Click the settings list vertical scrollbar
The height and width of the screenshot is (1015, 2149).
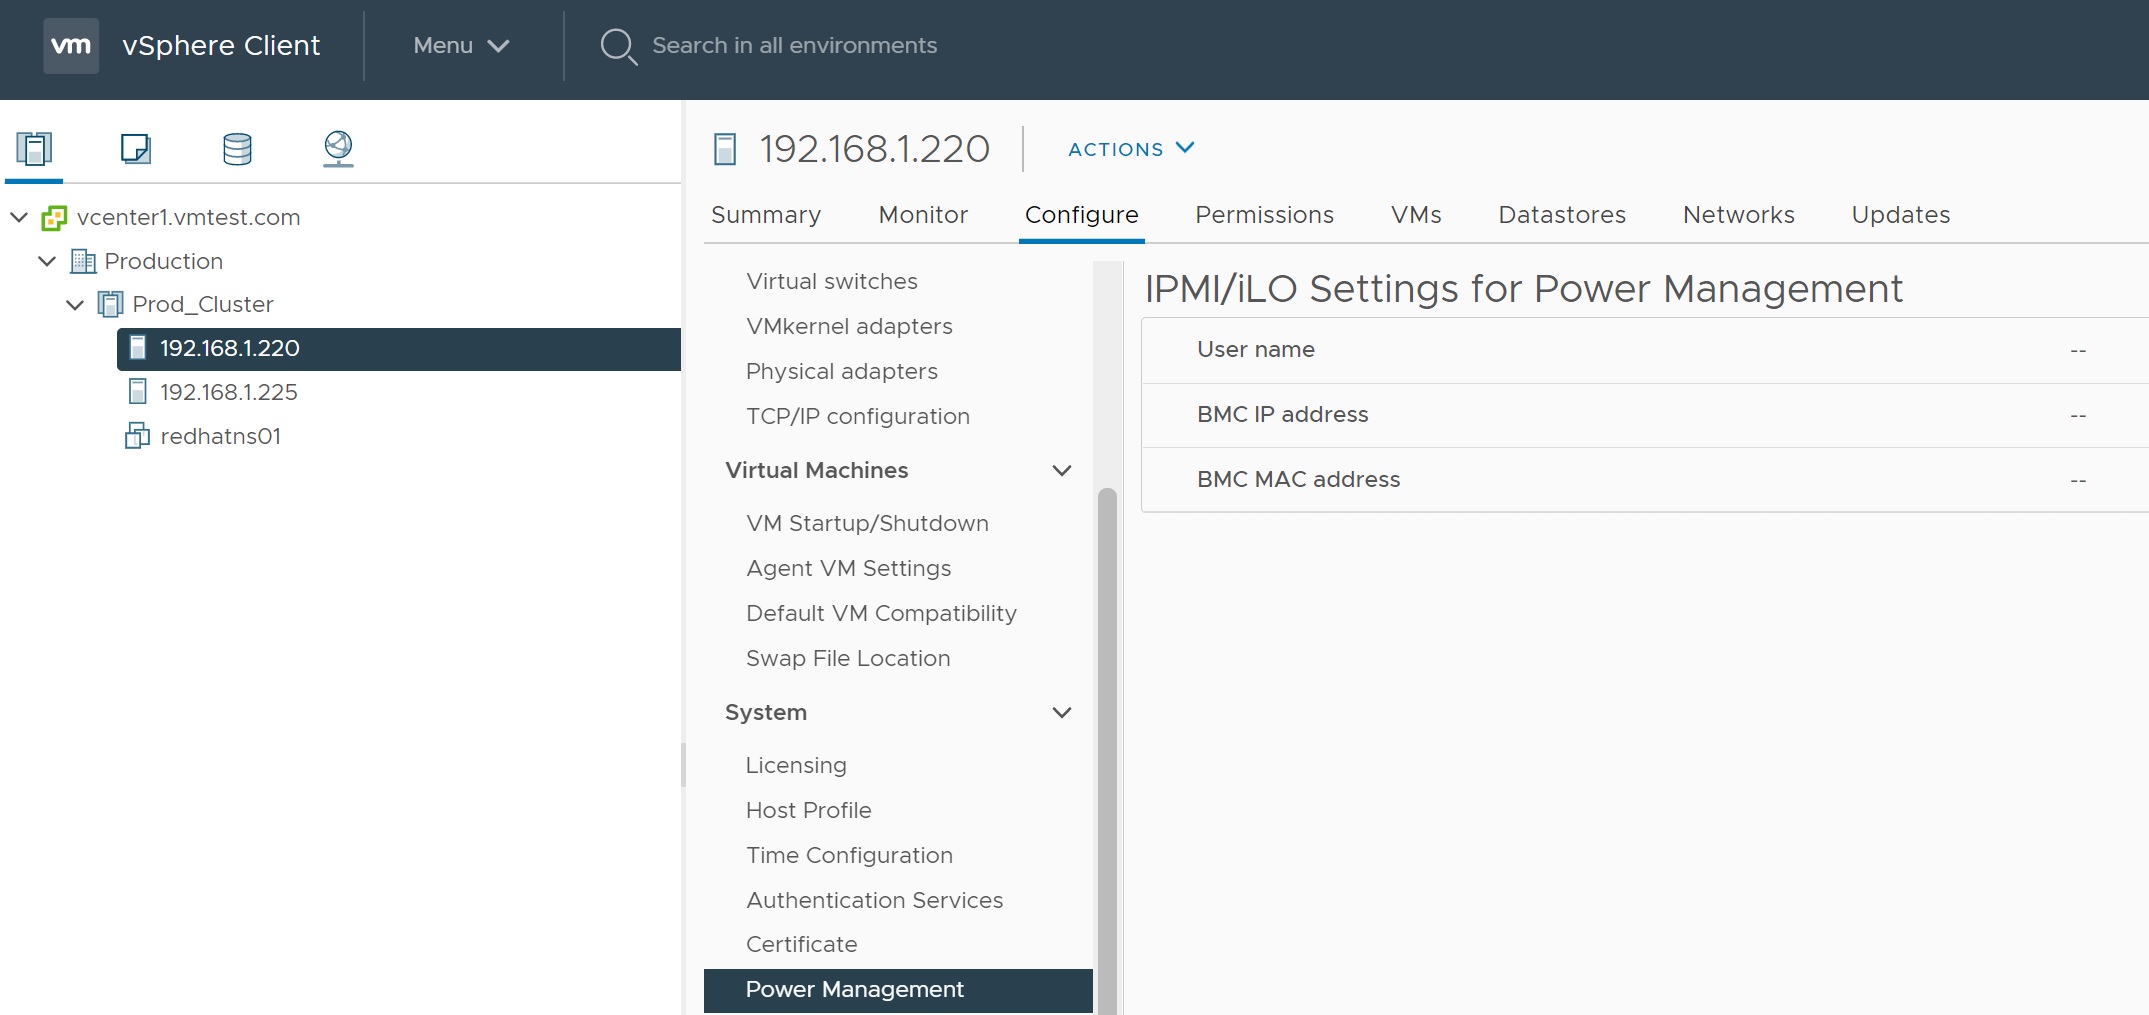(x=1107, y=750)
